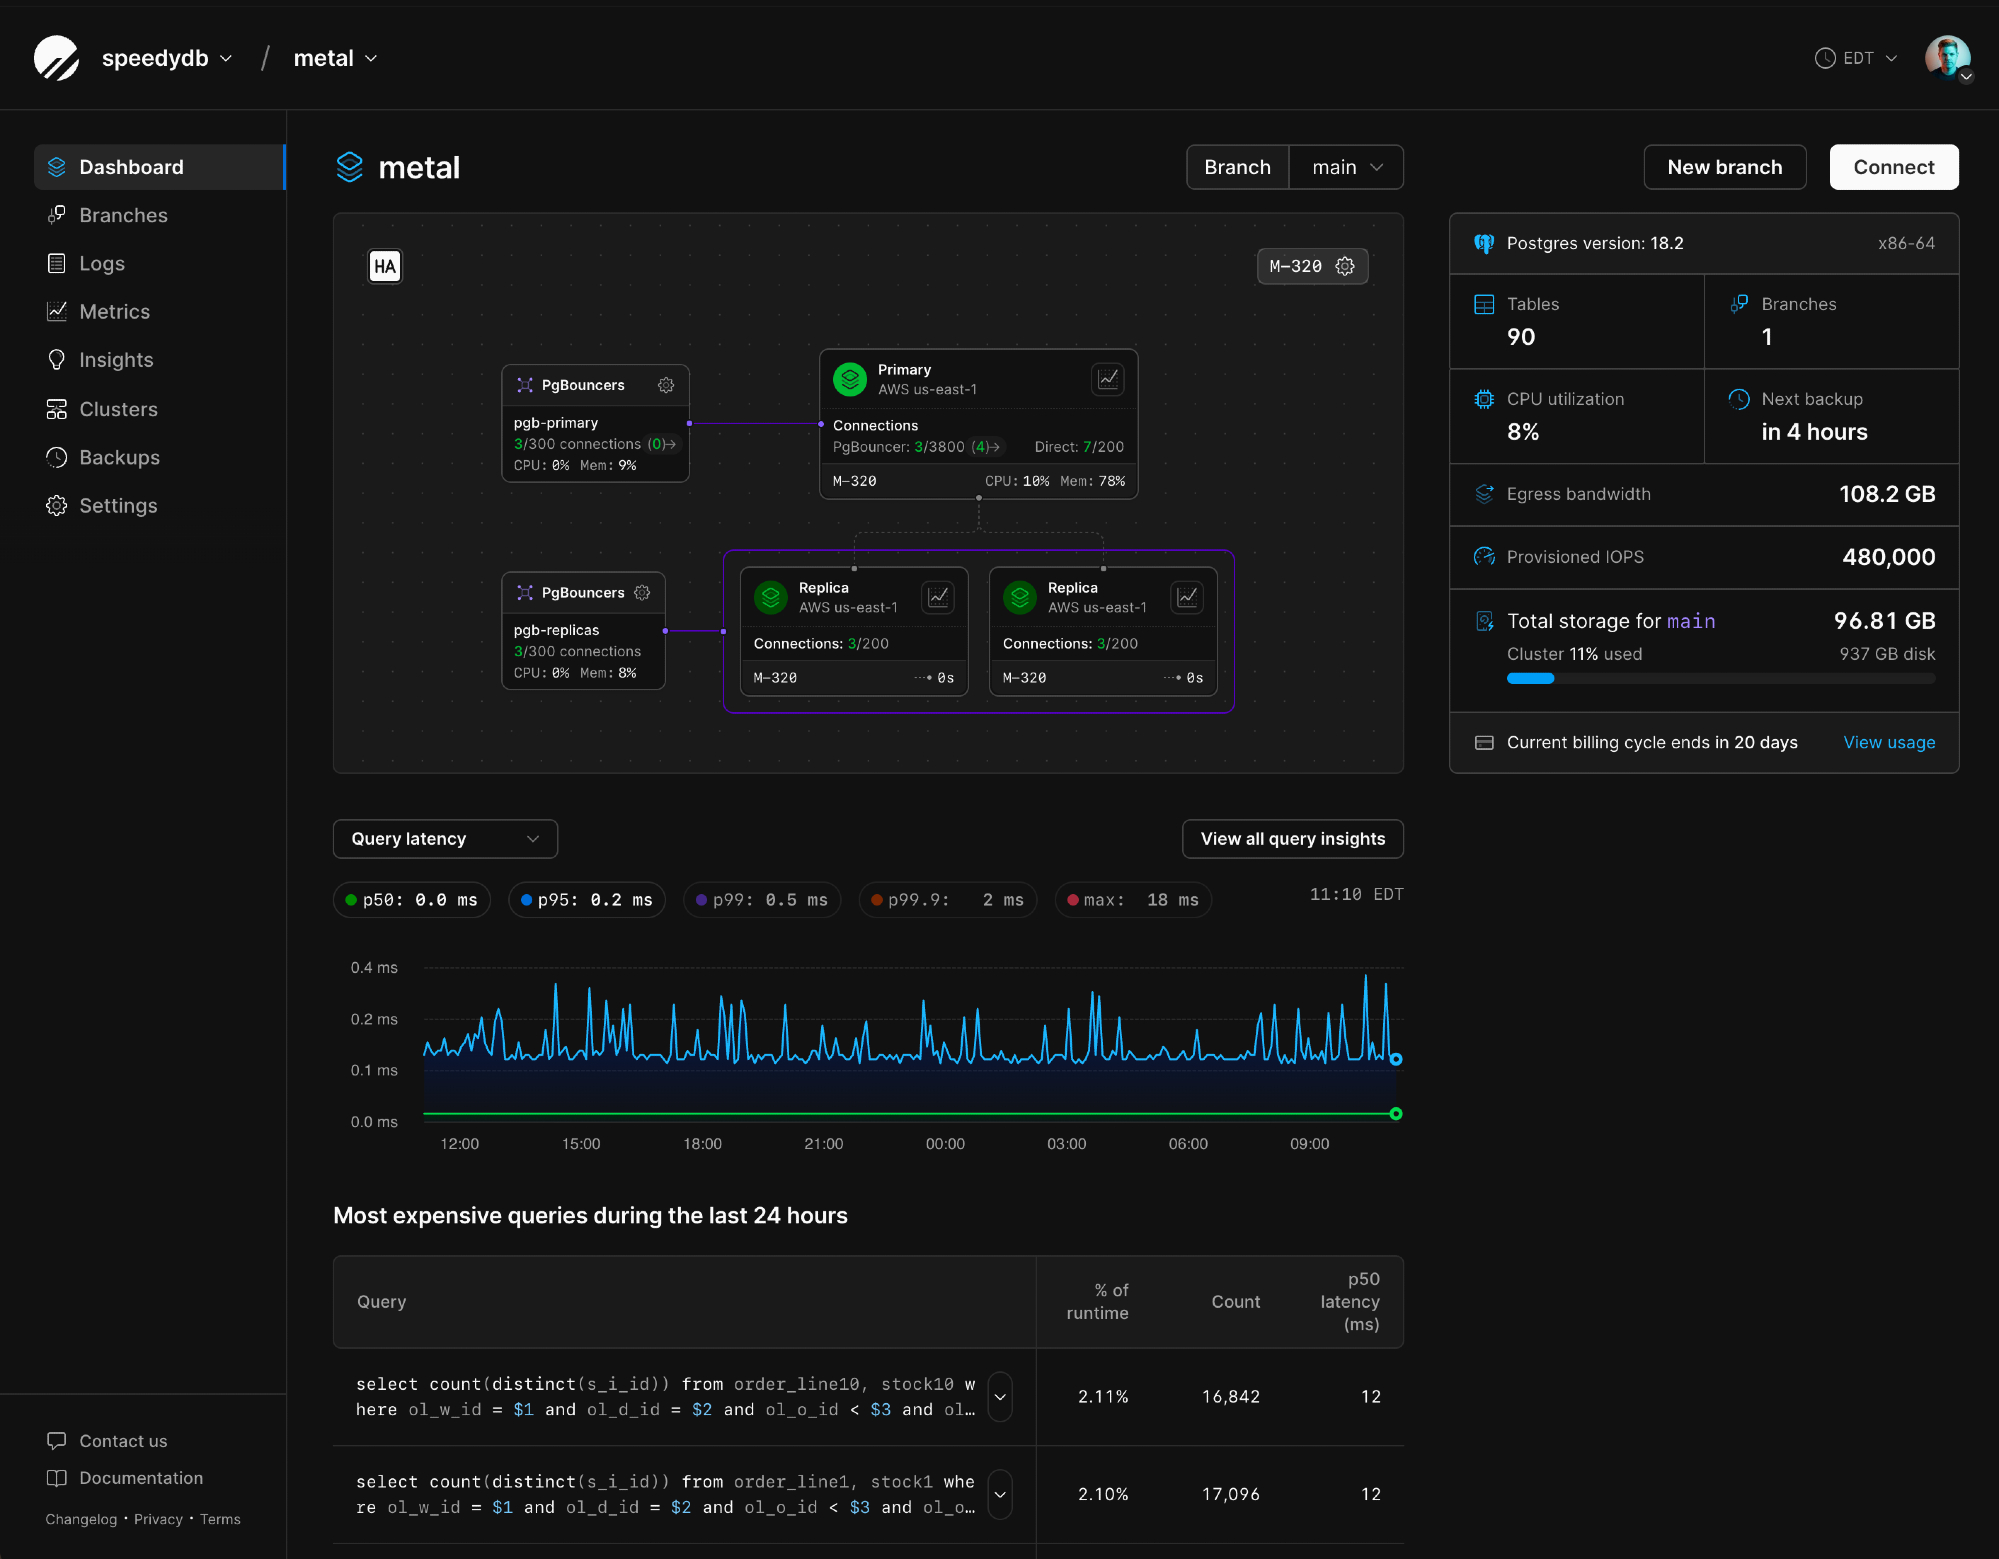Click first Replica metrics chart icon
Image resolution: width=1999 pixels, height=1559 pixels.
point(938,597)
